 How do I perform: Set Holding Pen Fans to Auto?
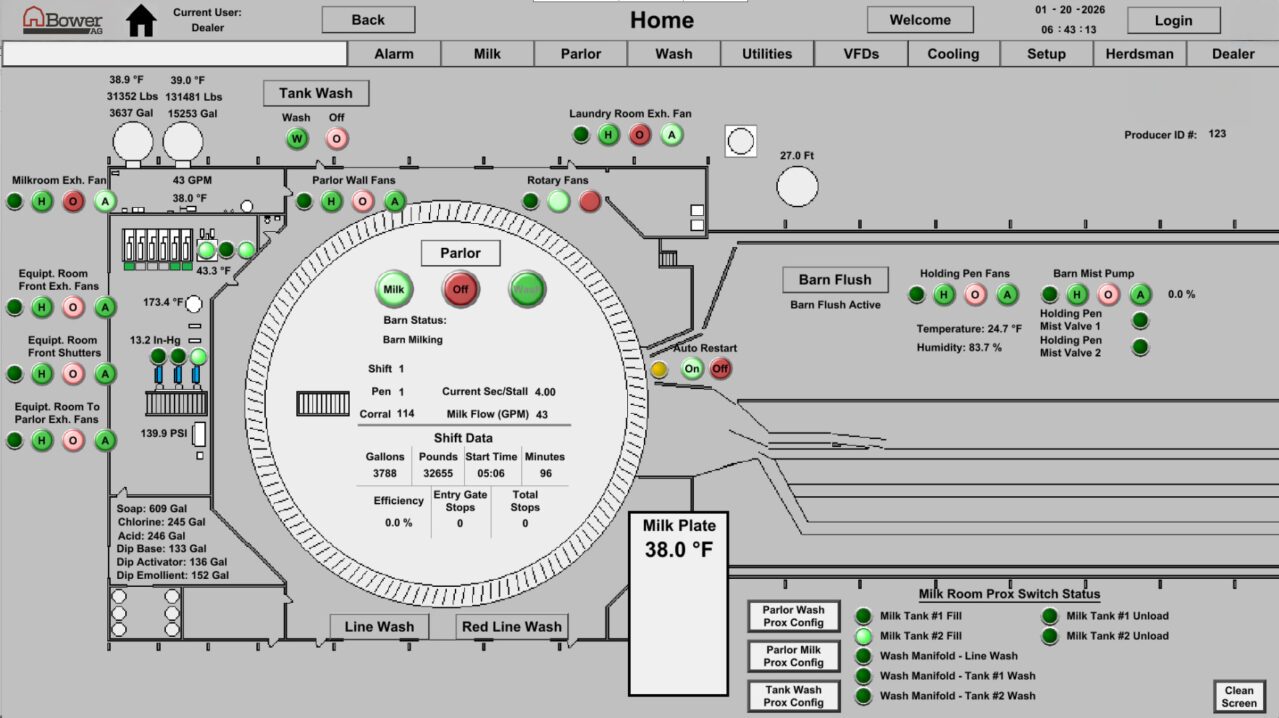point(1007,295)
